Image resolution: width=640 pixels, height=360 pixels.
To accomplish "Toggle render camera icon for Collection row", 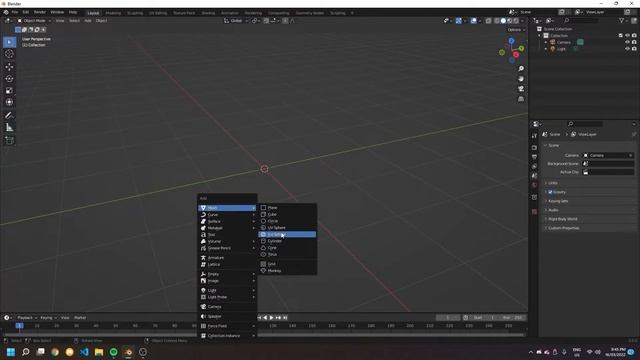I will [634, 36].
